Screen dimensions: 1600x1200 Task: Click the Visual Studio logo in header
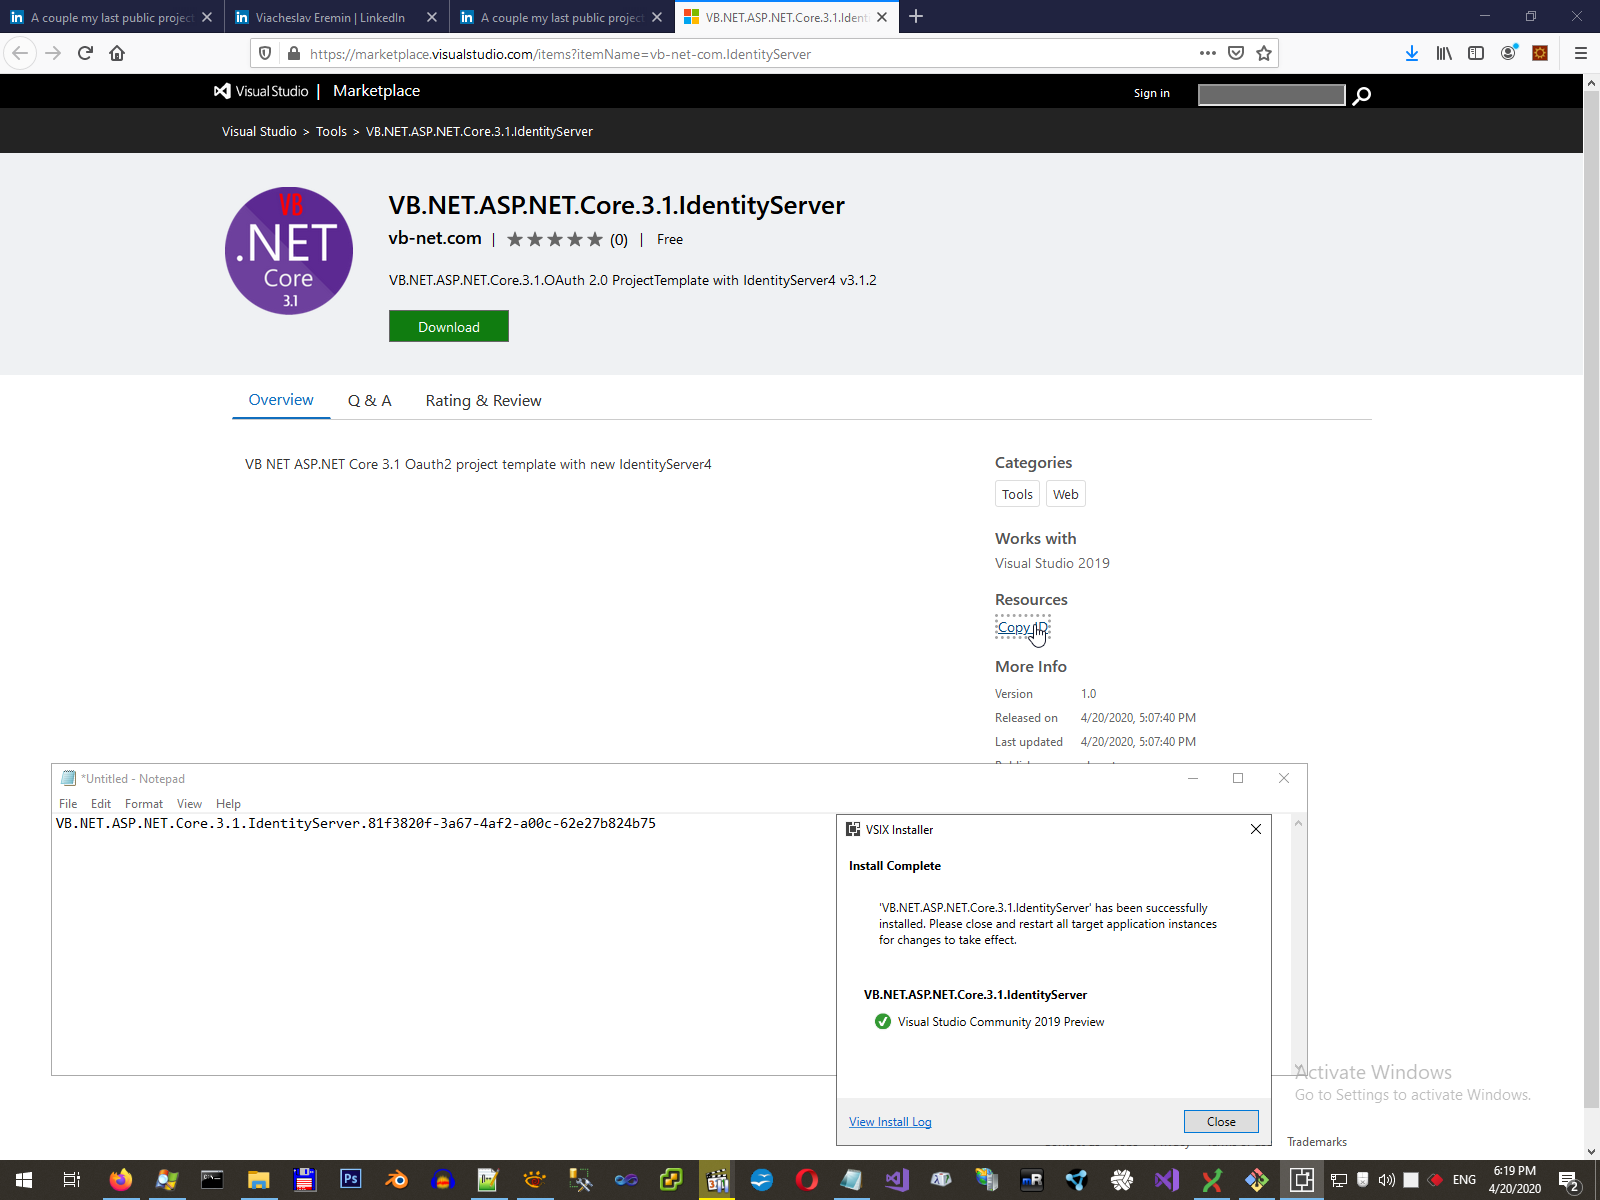261,91
